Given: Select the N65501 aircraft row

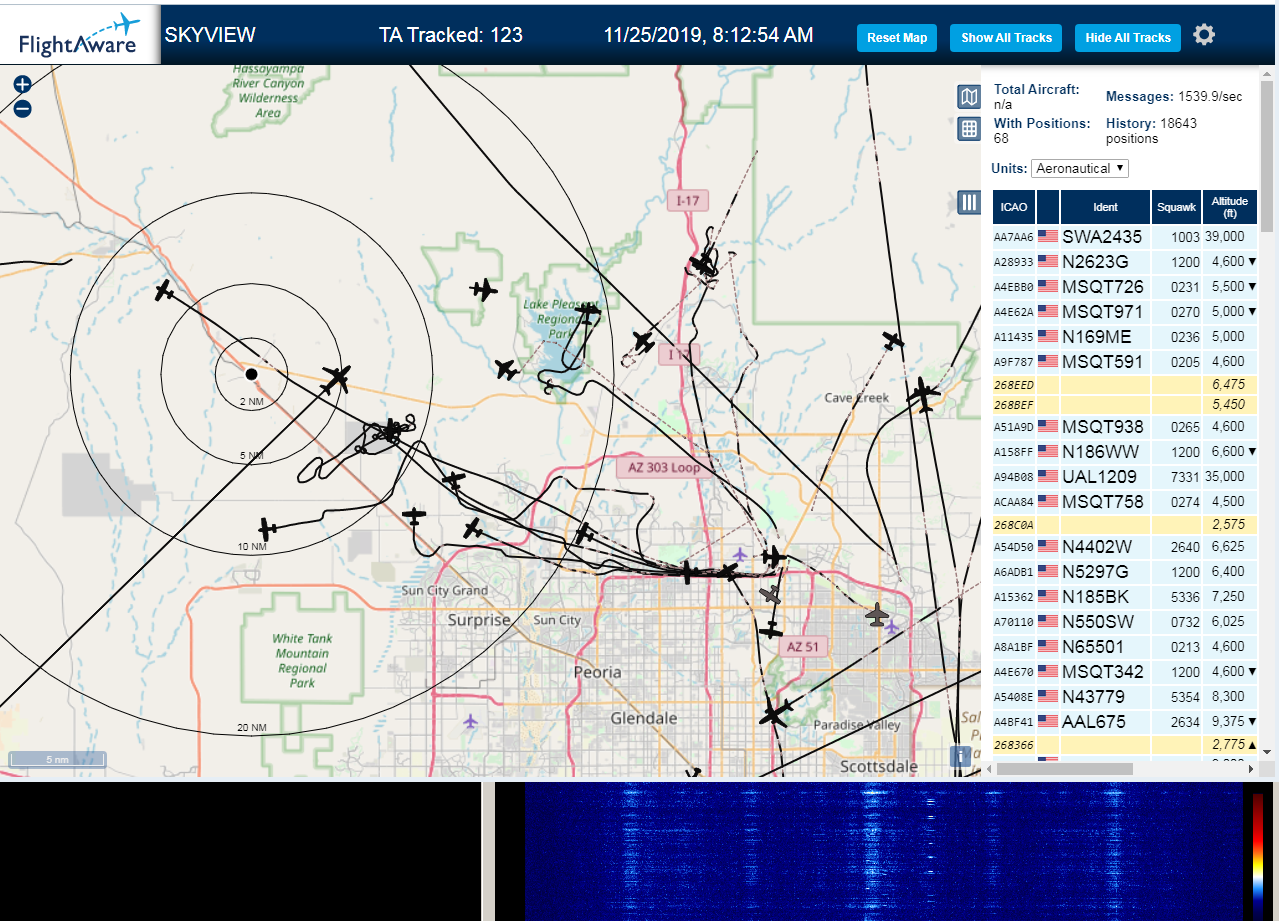Looking at the screenshot, I should coord(1125,647).
